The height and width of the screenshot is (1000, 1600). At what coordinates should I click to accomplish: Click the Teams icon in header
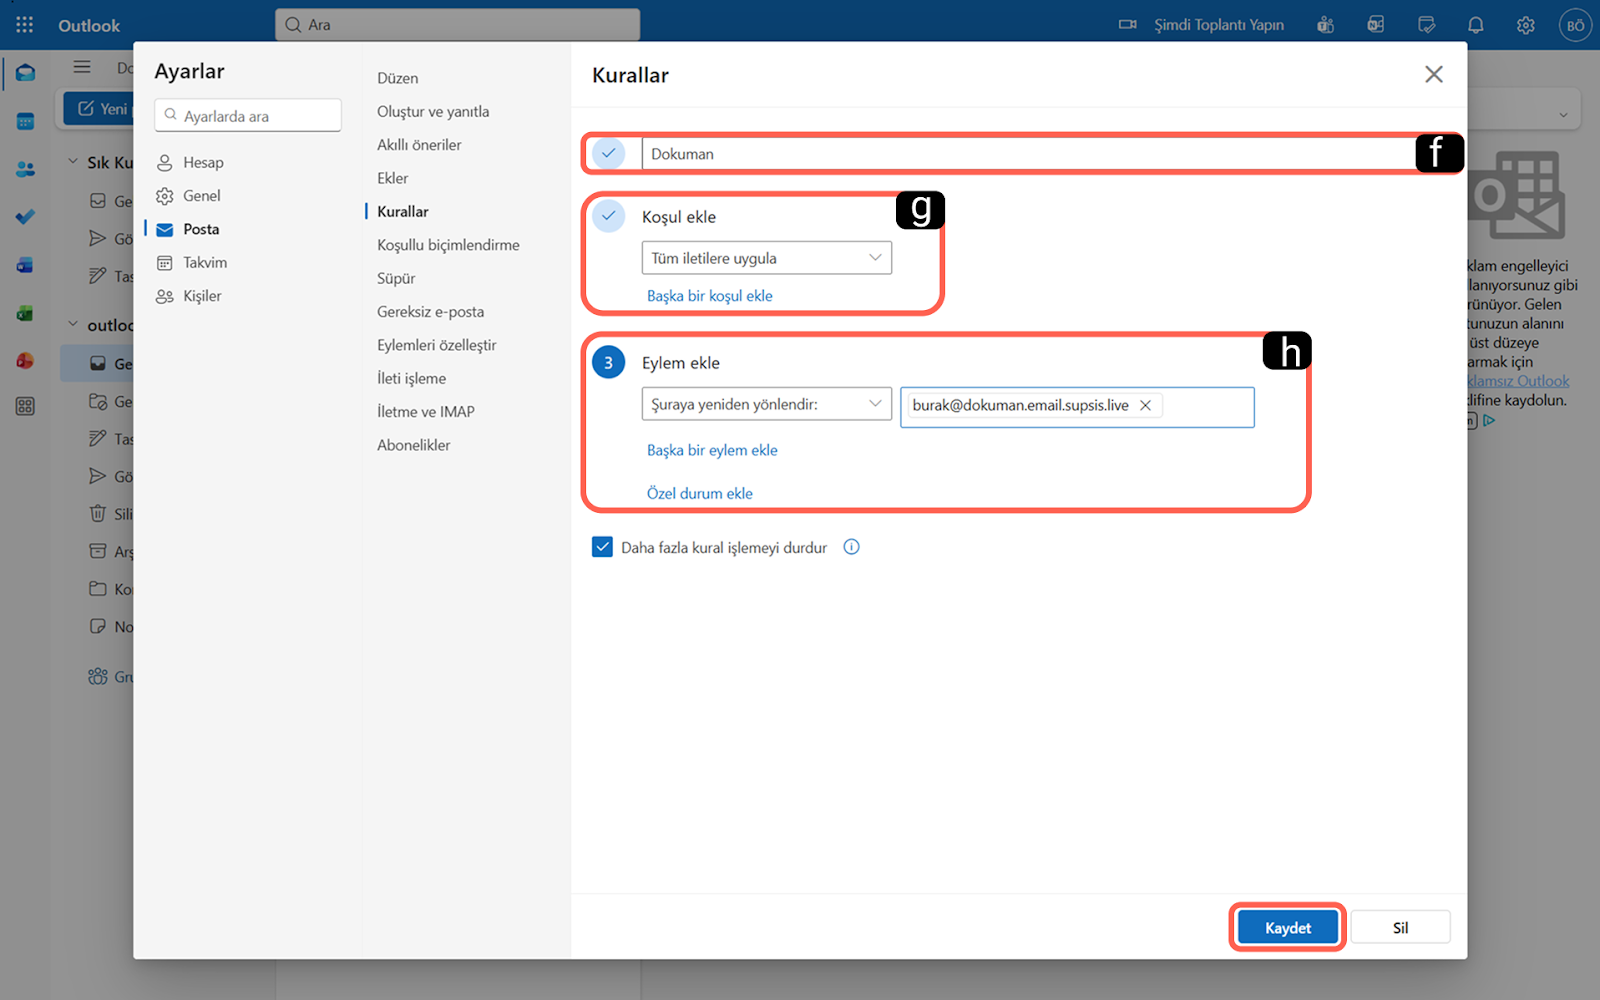[x=1326, y=25]
